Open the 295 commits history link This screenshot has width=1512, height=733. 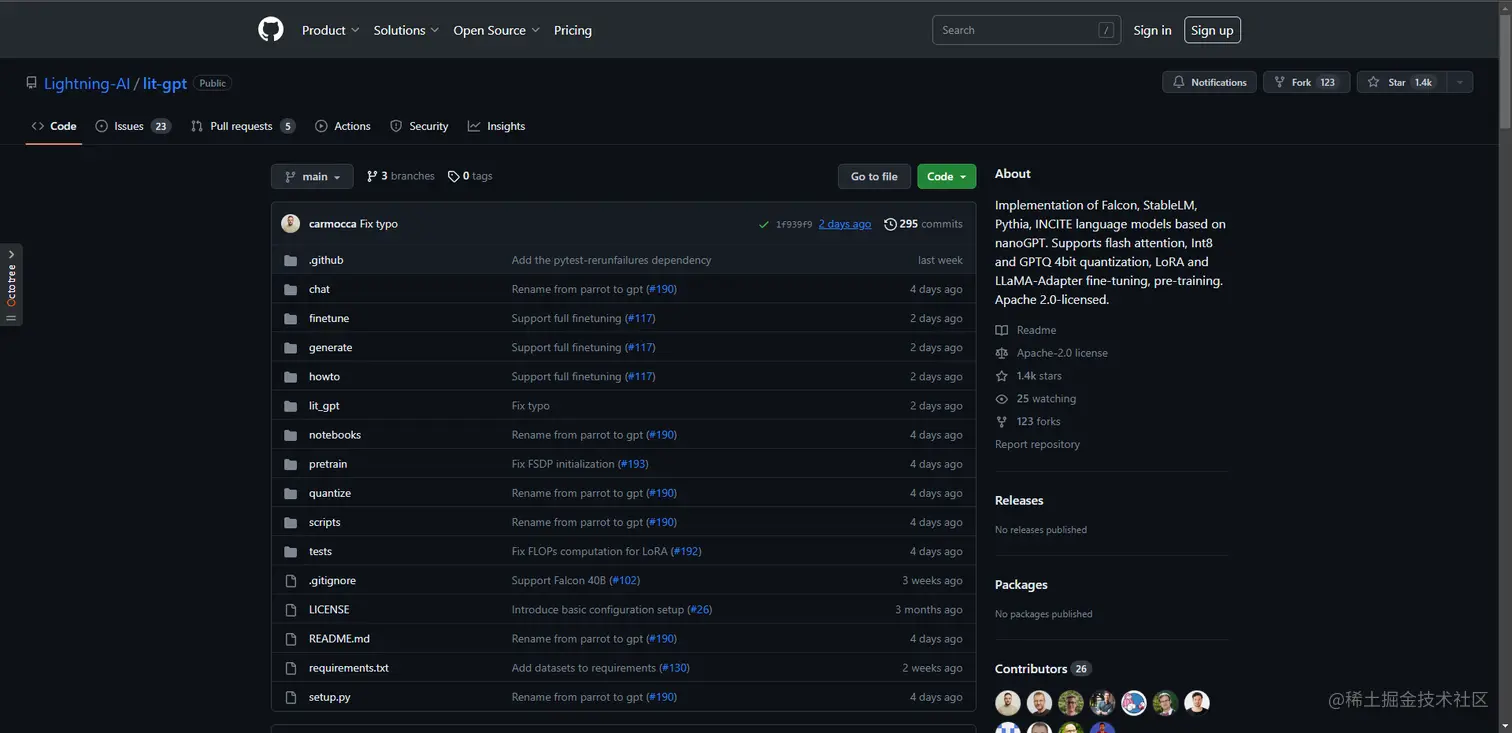(x=923, y=224)
